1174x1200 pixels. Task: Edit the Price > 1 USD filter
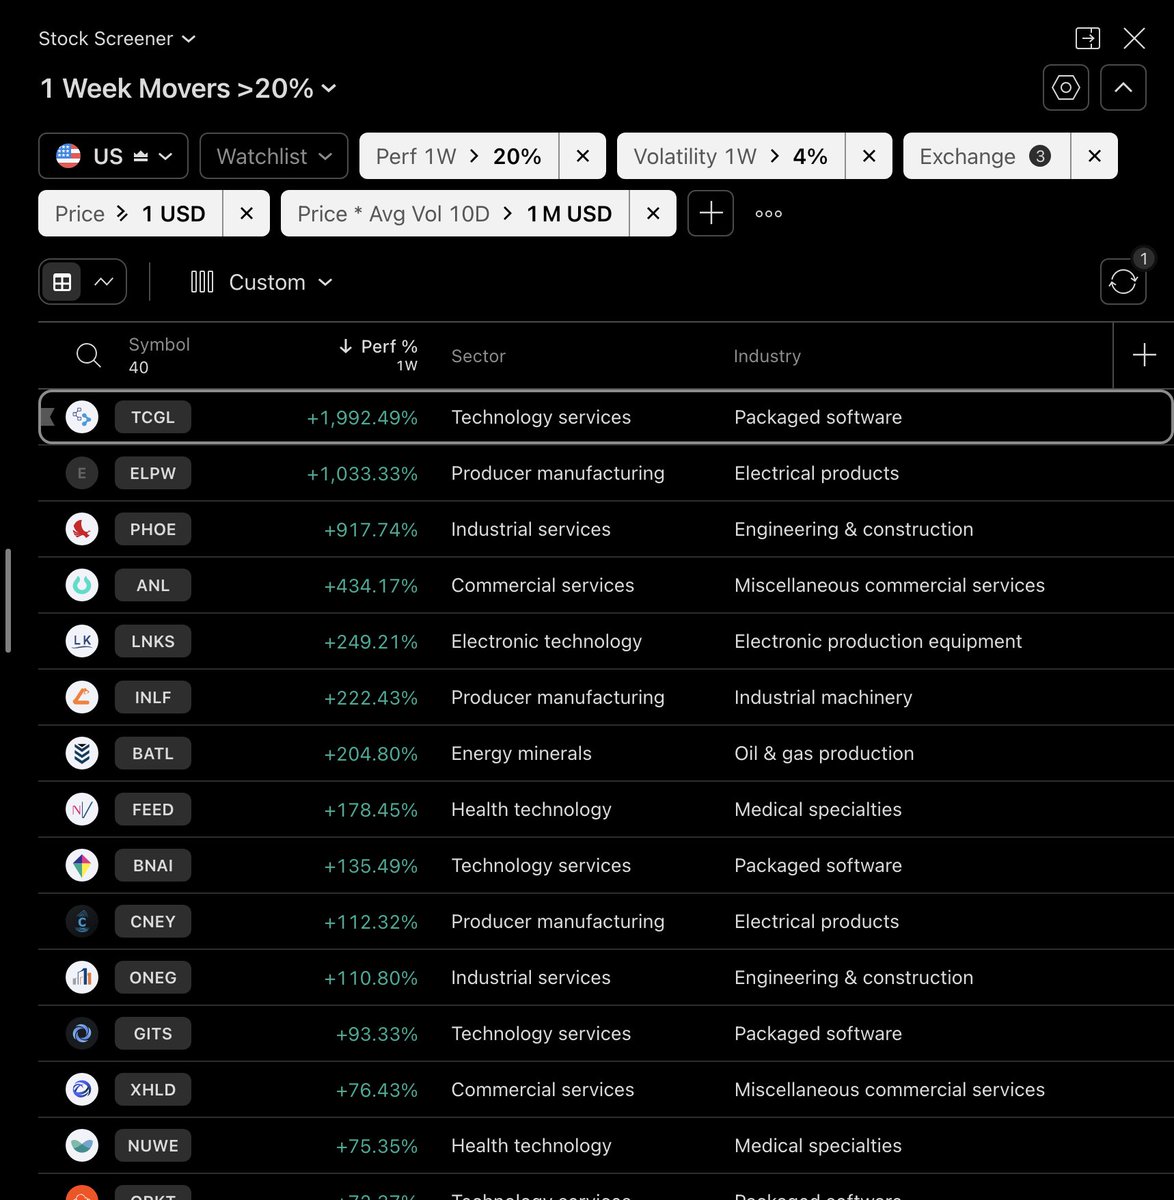tap(130, 213)
